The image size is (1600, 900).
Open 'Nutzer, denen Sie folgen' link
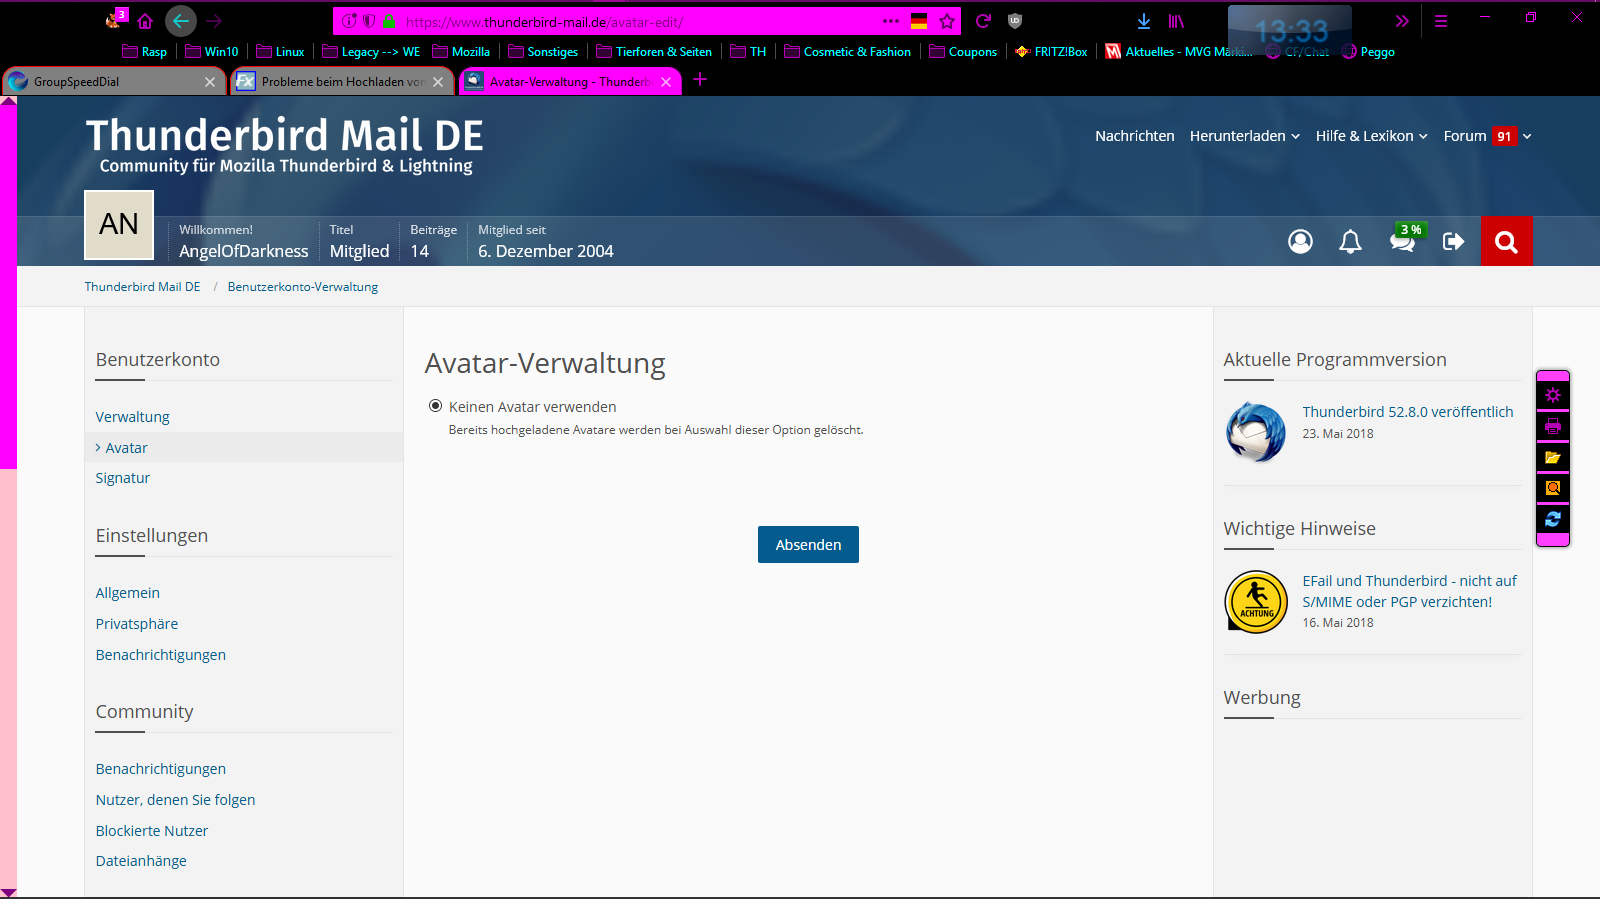(x=176, y=800)
